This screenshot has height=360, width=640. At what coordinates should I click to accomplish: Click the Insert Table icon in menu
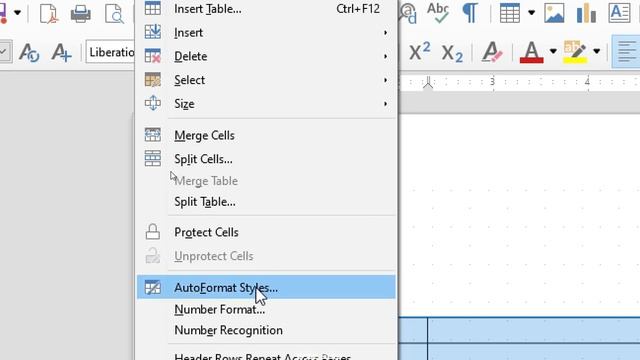point(153,8)
